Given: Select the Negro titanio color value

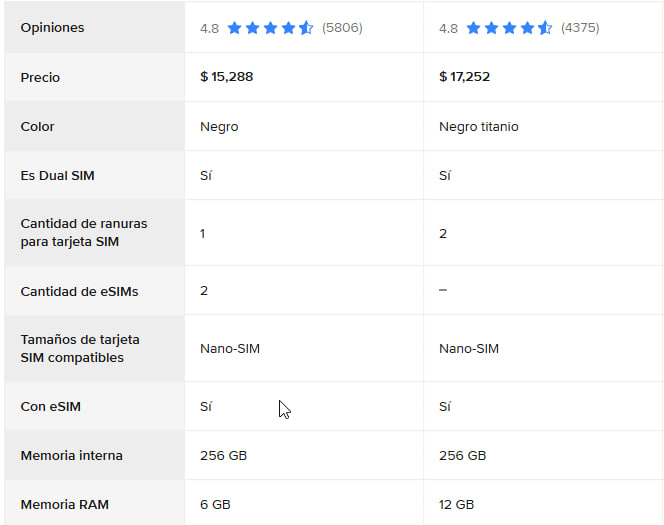Looking at the screenshot, I should point(479,127).
